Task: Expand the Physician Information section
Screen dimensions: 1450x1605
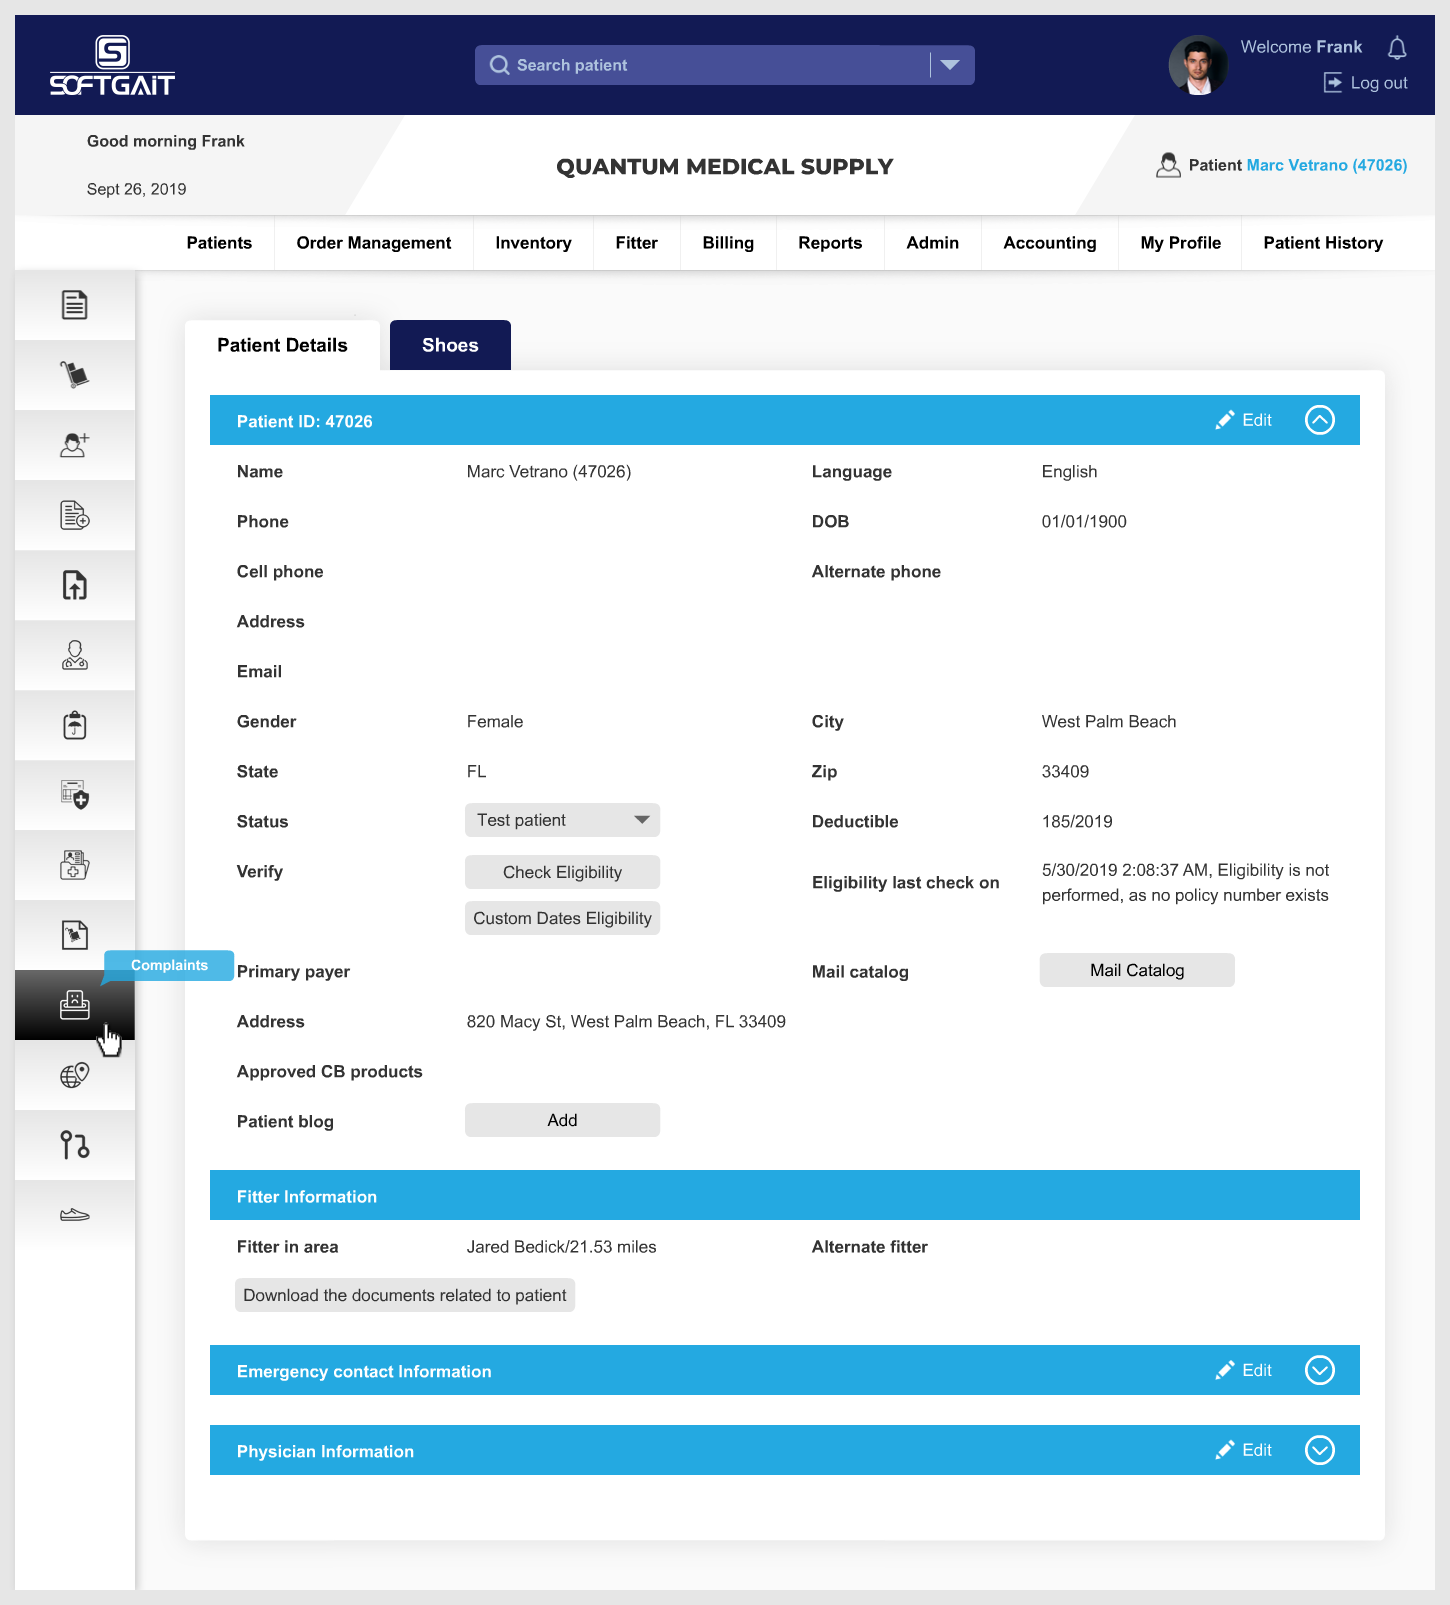Action: click(x=1320, y=1450)
